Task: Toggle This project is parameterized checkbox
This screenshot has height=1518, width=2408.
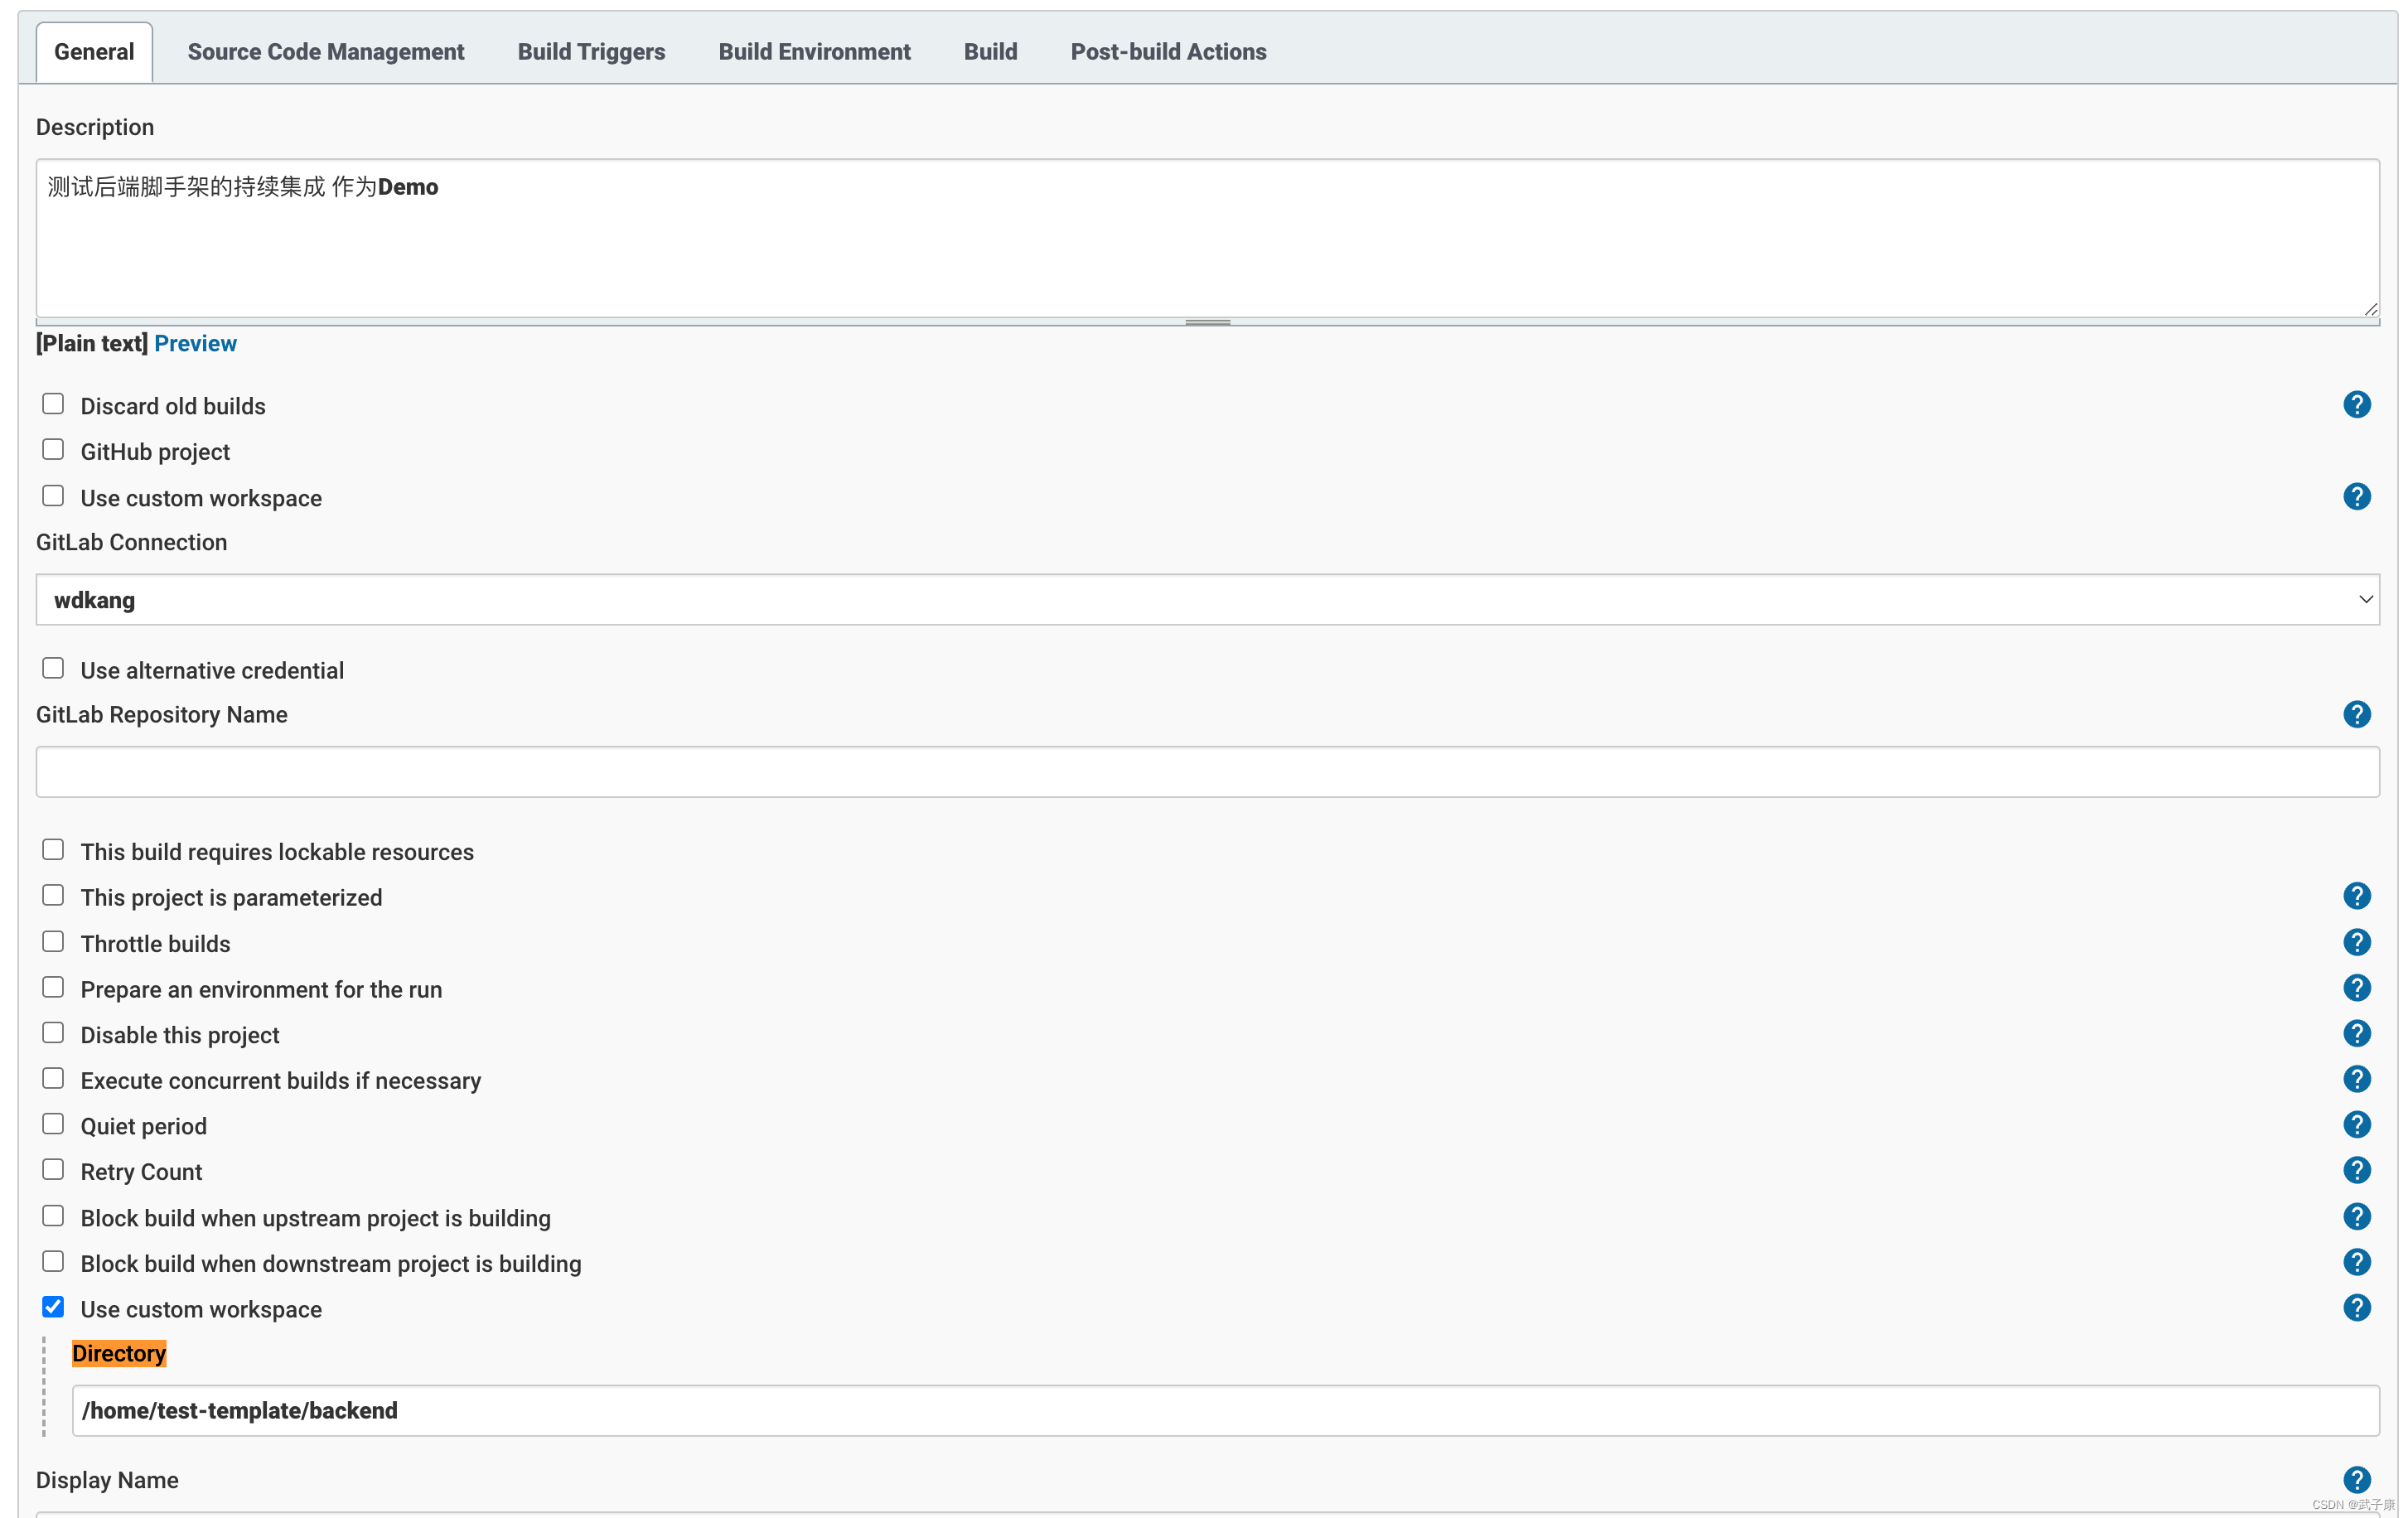Action: (51, 896)
